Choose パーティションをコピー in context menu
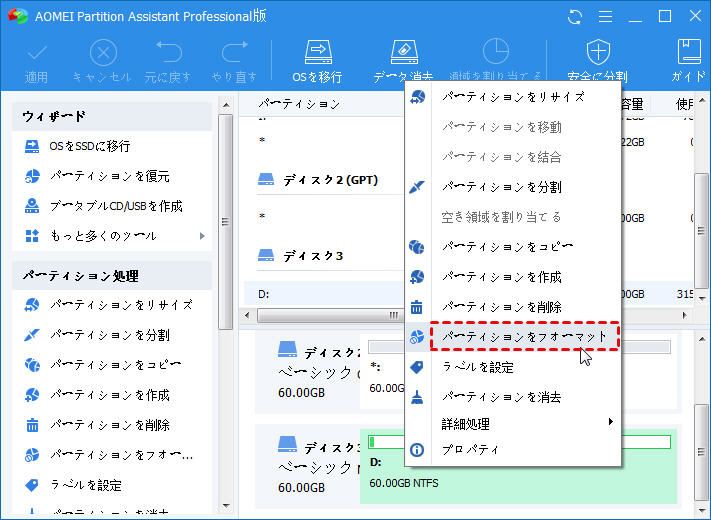711x520 pixels. pos(513,247)
